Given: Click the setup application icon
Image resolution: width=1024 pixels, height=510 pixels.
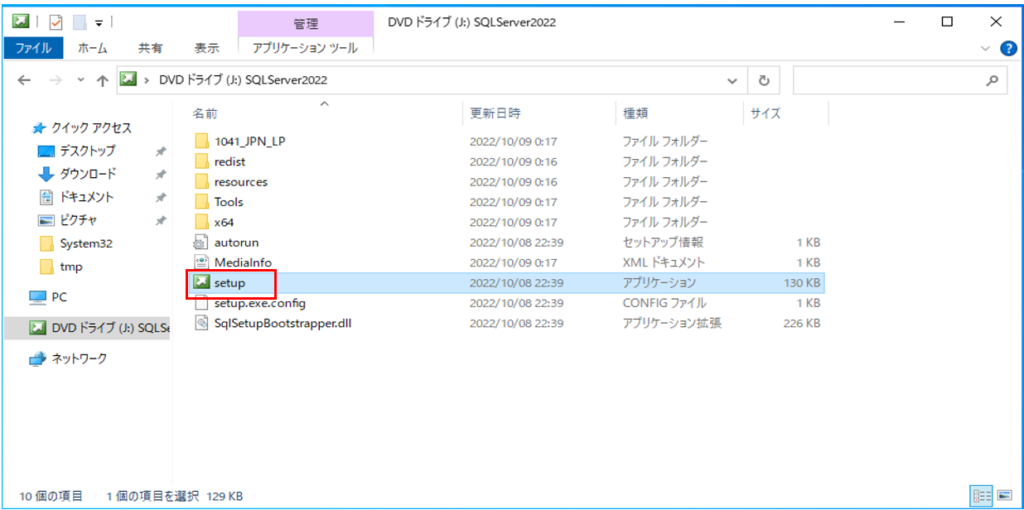Looking at the screenshot, I should coord(201,283).
